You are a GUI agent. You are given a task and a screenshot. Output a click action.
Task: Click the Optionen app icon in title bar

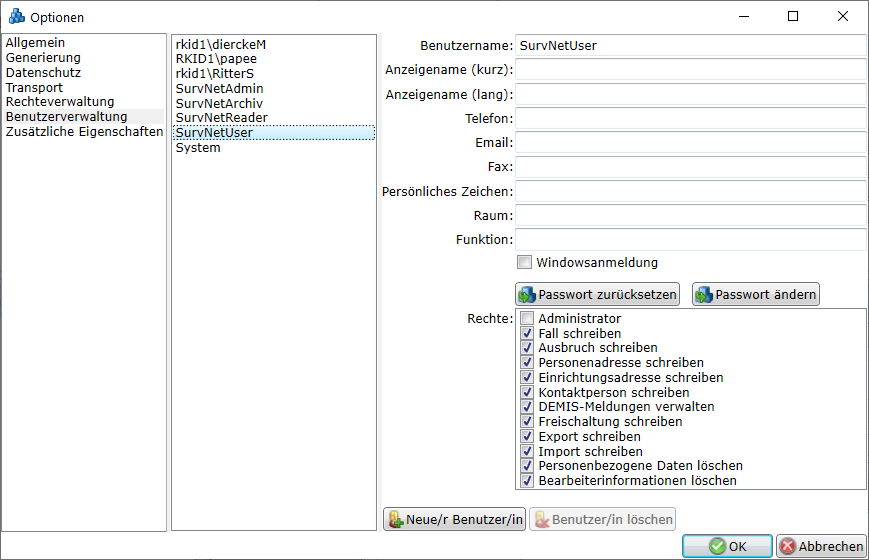coord(16,17)
